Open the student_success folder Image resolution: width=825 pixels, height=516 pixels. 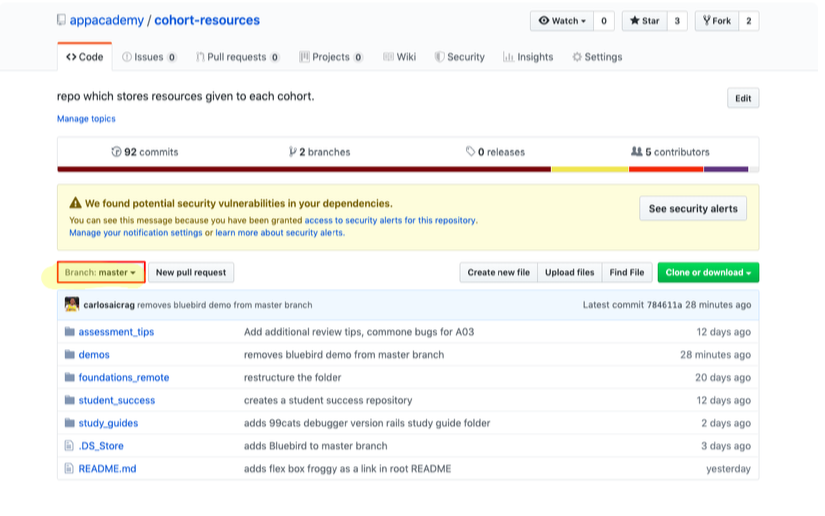117,400
